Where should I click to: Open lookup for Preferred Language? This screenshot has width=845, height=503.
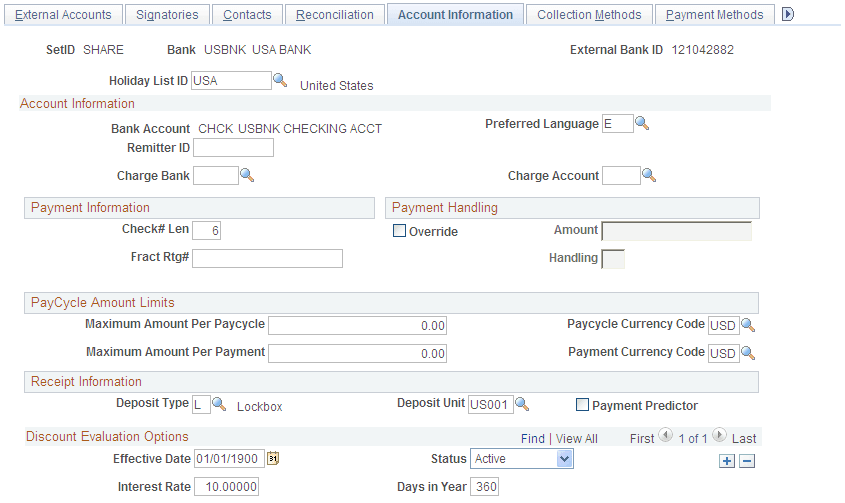point(642,123)
